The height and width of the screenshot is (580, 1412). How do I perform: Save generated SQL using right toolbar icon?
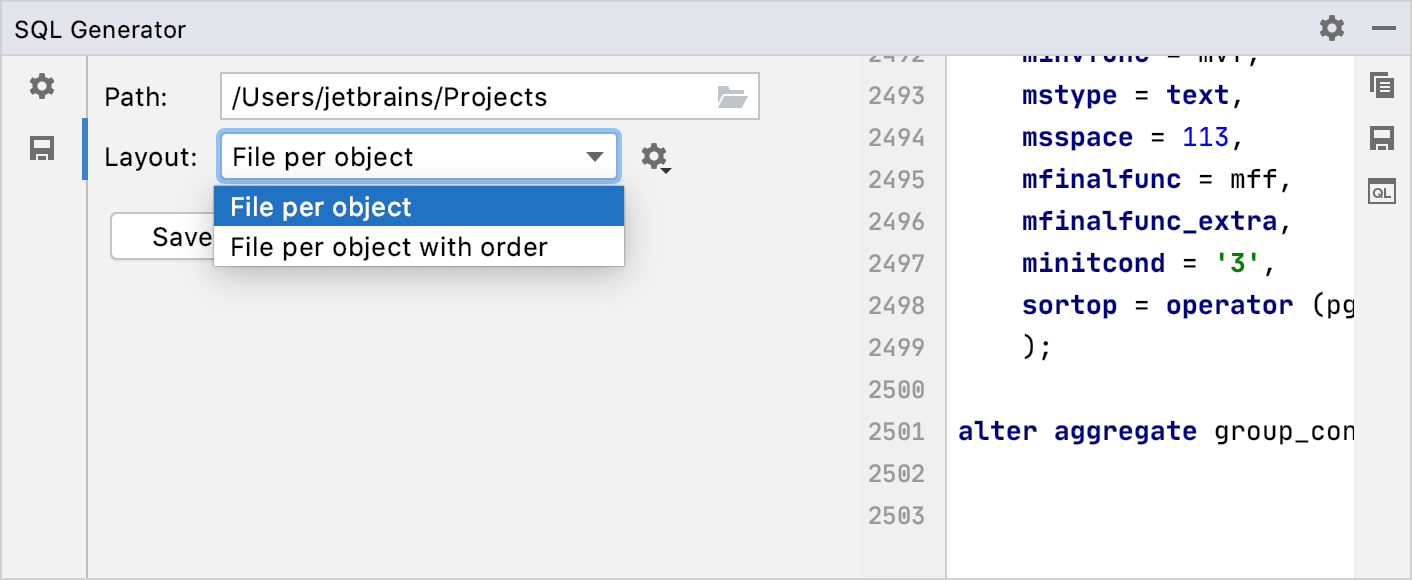click(x=1381, y=139)
